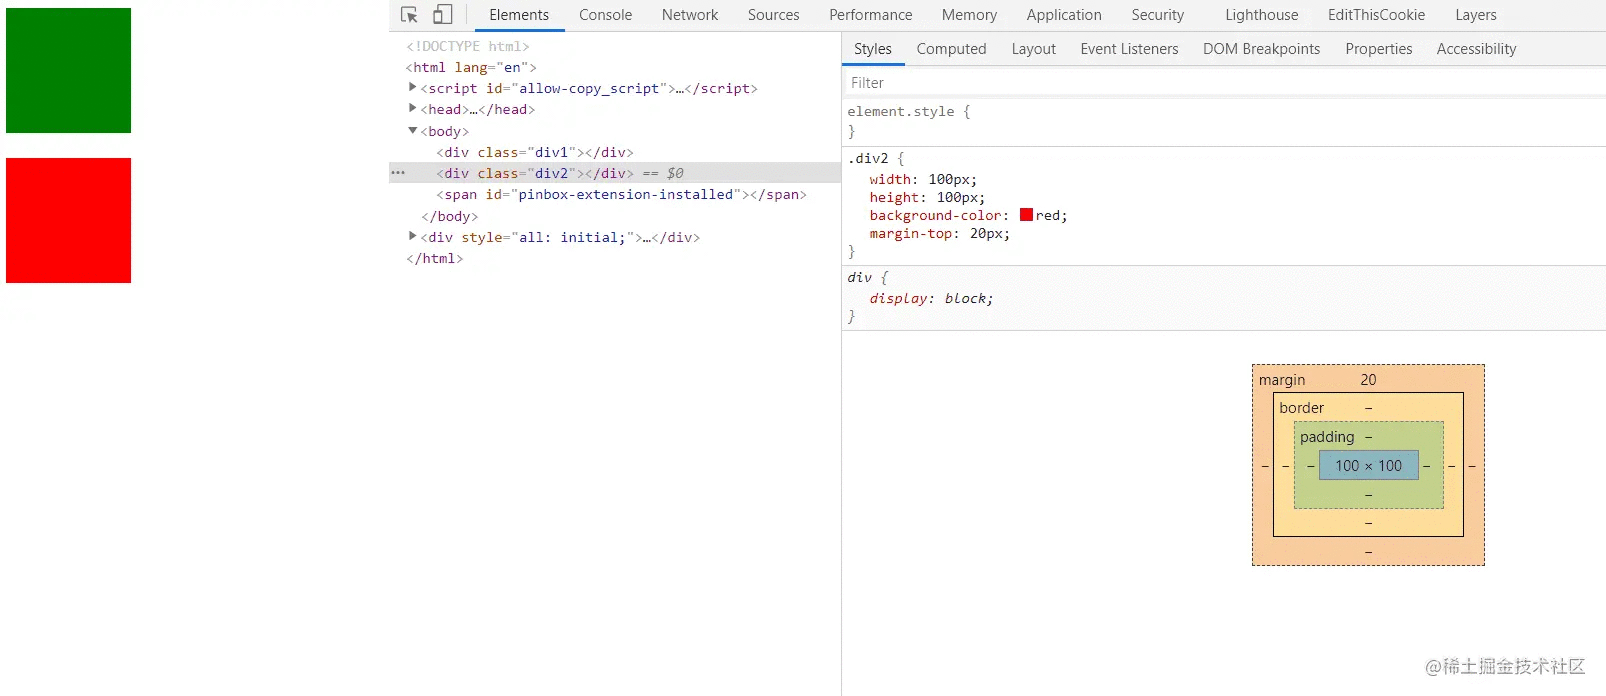Open the EditThisCookie tab
The height and width of the screenshot is (696, 1606).
(1376, 15)
